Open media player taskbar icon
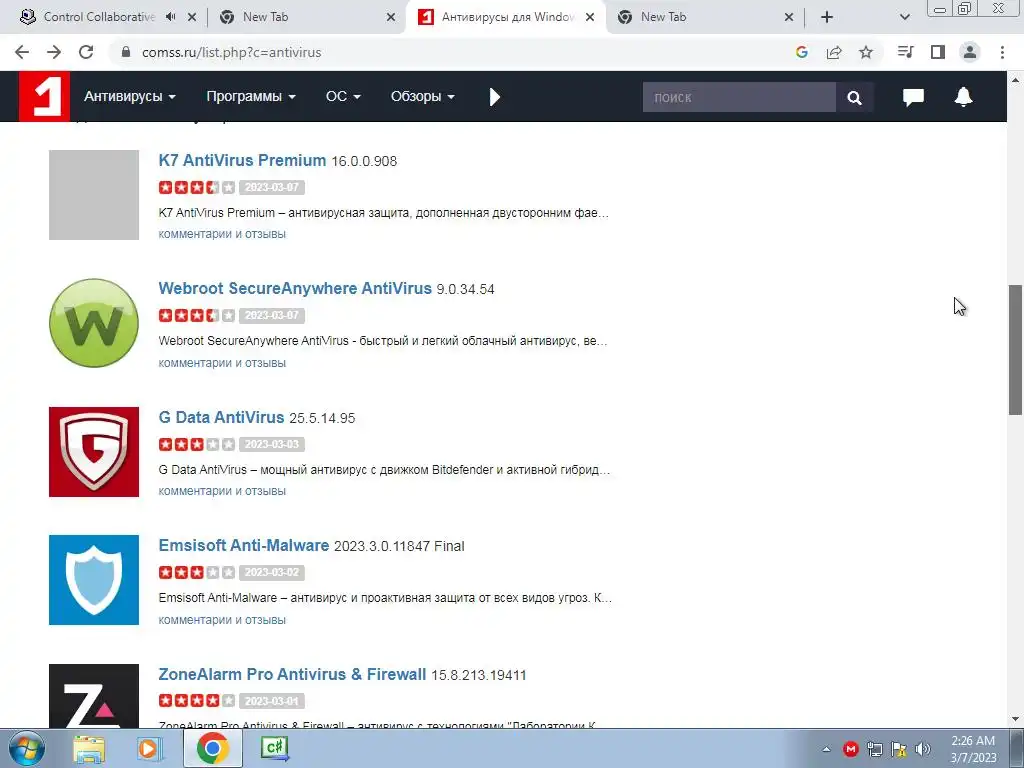Screen dimensions: 1024x768 149,749
